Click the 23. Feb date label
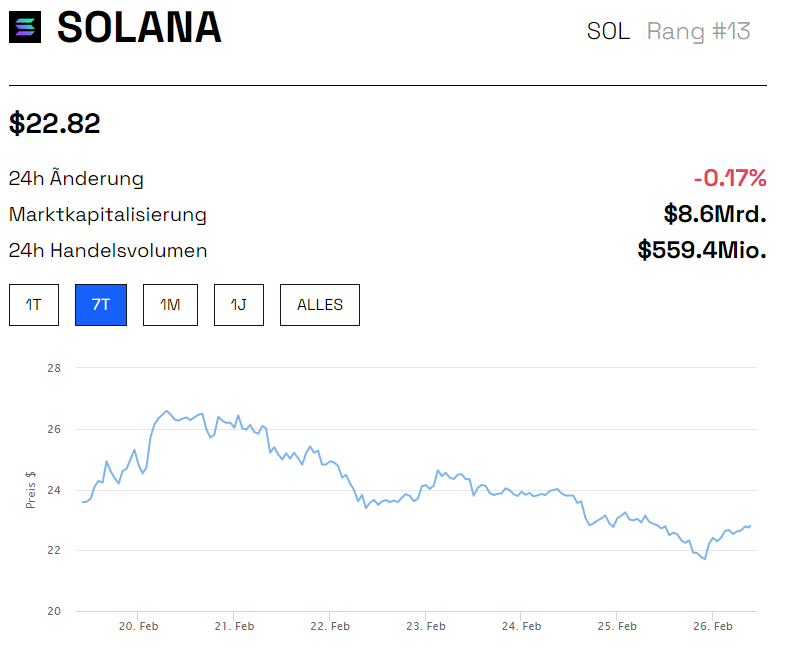The width and height of the screenshot is (795, 654). tap(426, 627)
